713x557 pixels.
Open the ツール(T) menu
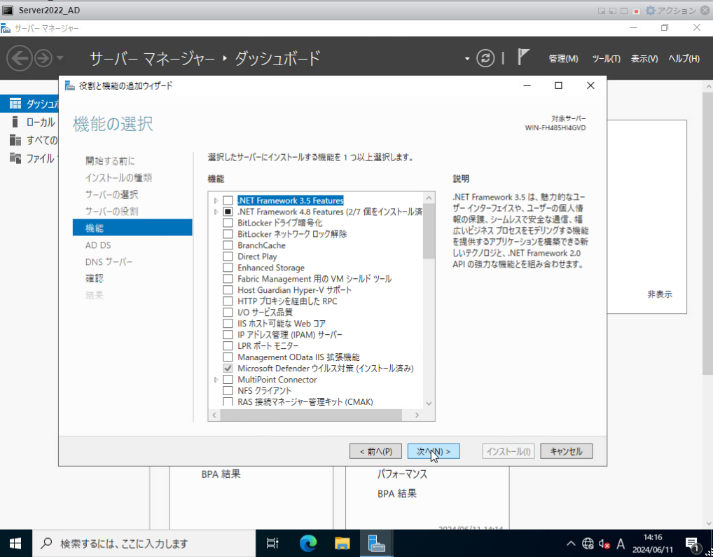coord(606,59)
